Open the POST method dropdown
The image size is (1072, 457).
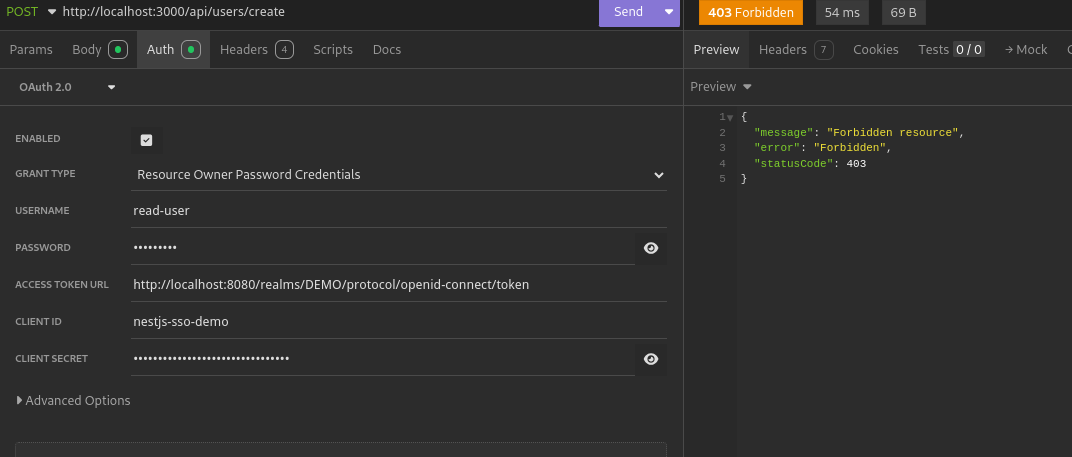[31, 12]
